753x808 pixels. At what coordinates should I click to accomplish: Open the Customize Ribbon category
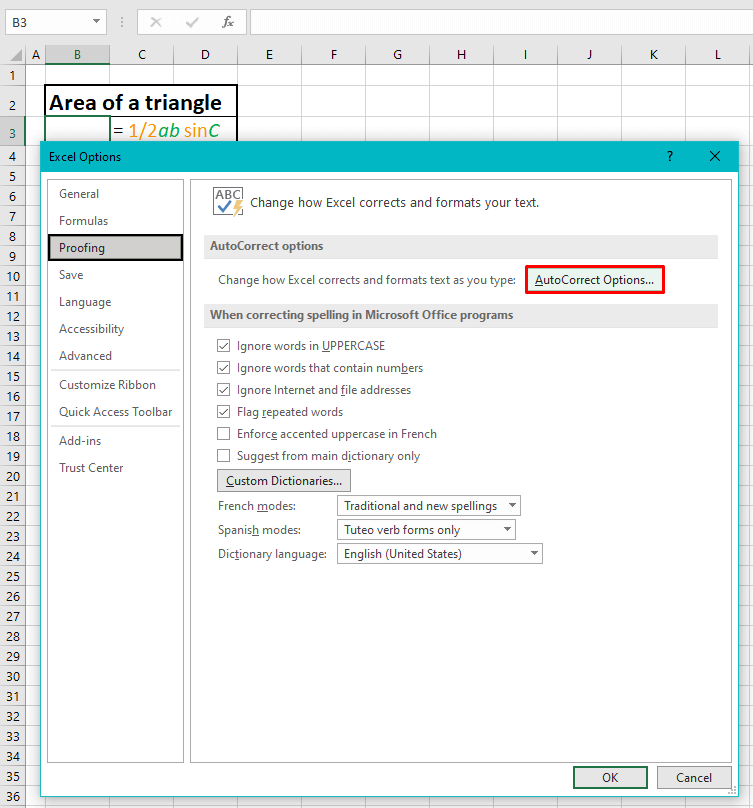click(x=115, y=385)
